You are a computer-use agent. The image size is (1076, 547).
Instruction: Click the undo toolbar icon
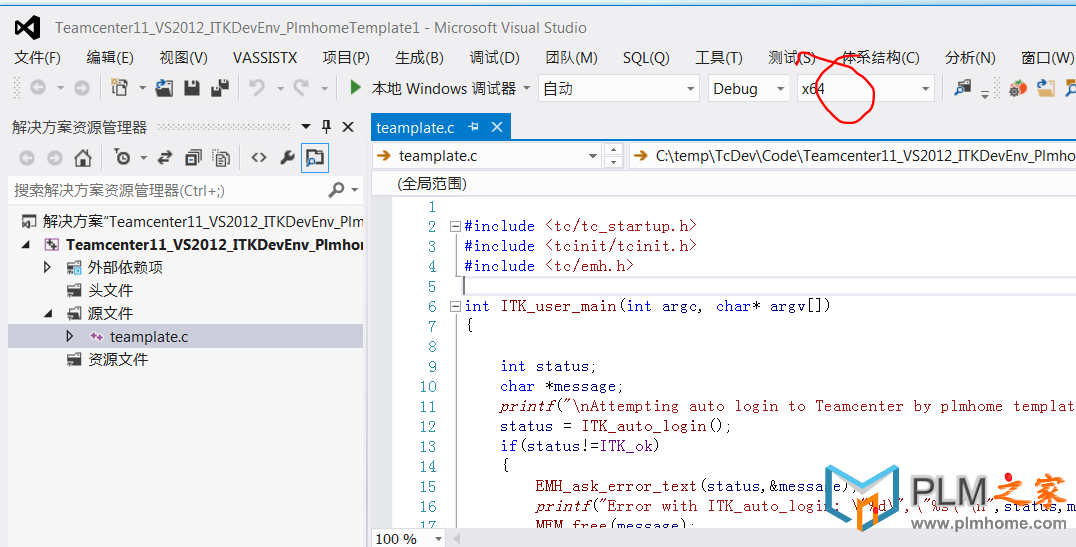click(257, 88)
